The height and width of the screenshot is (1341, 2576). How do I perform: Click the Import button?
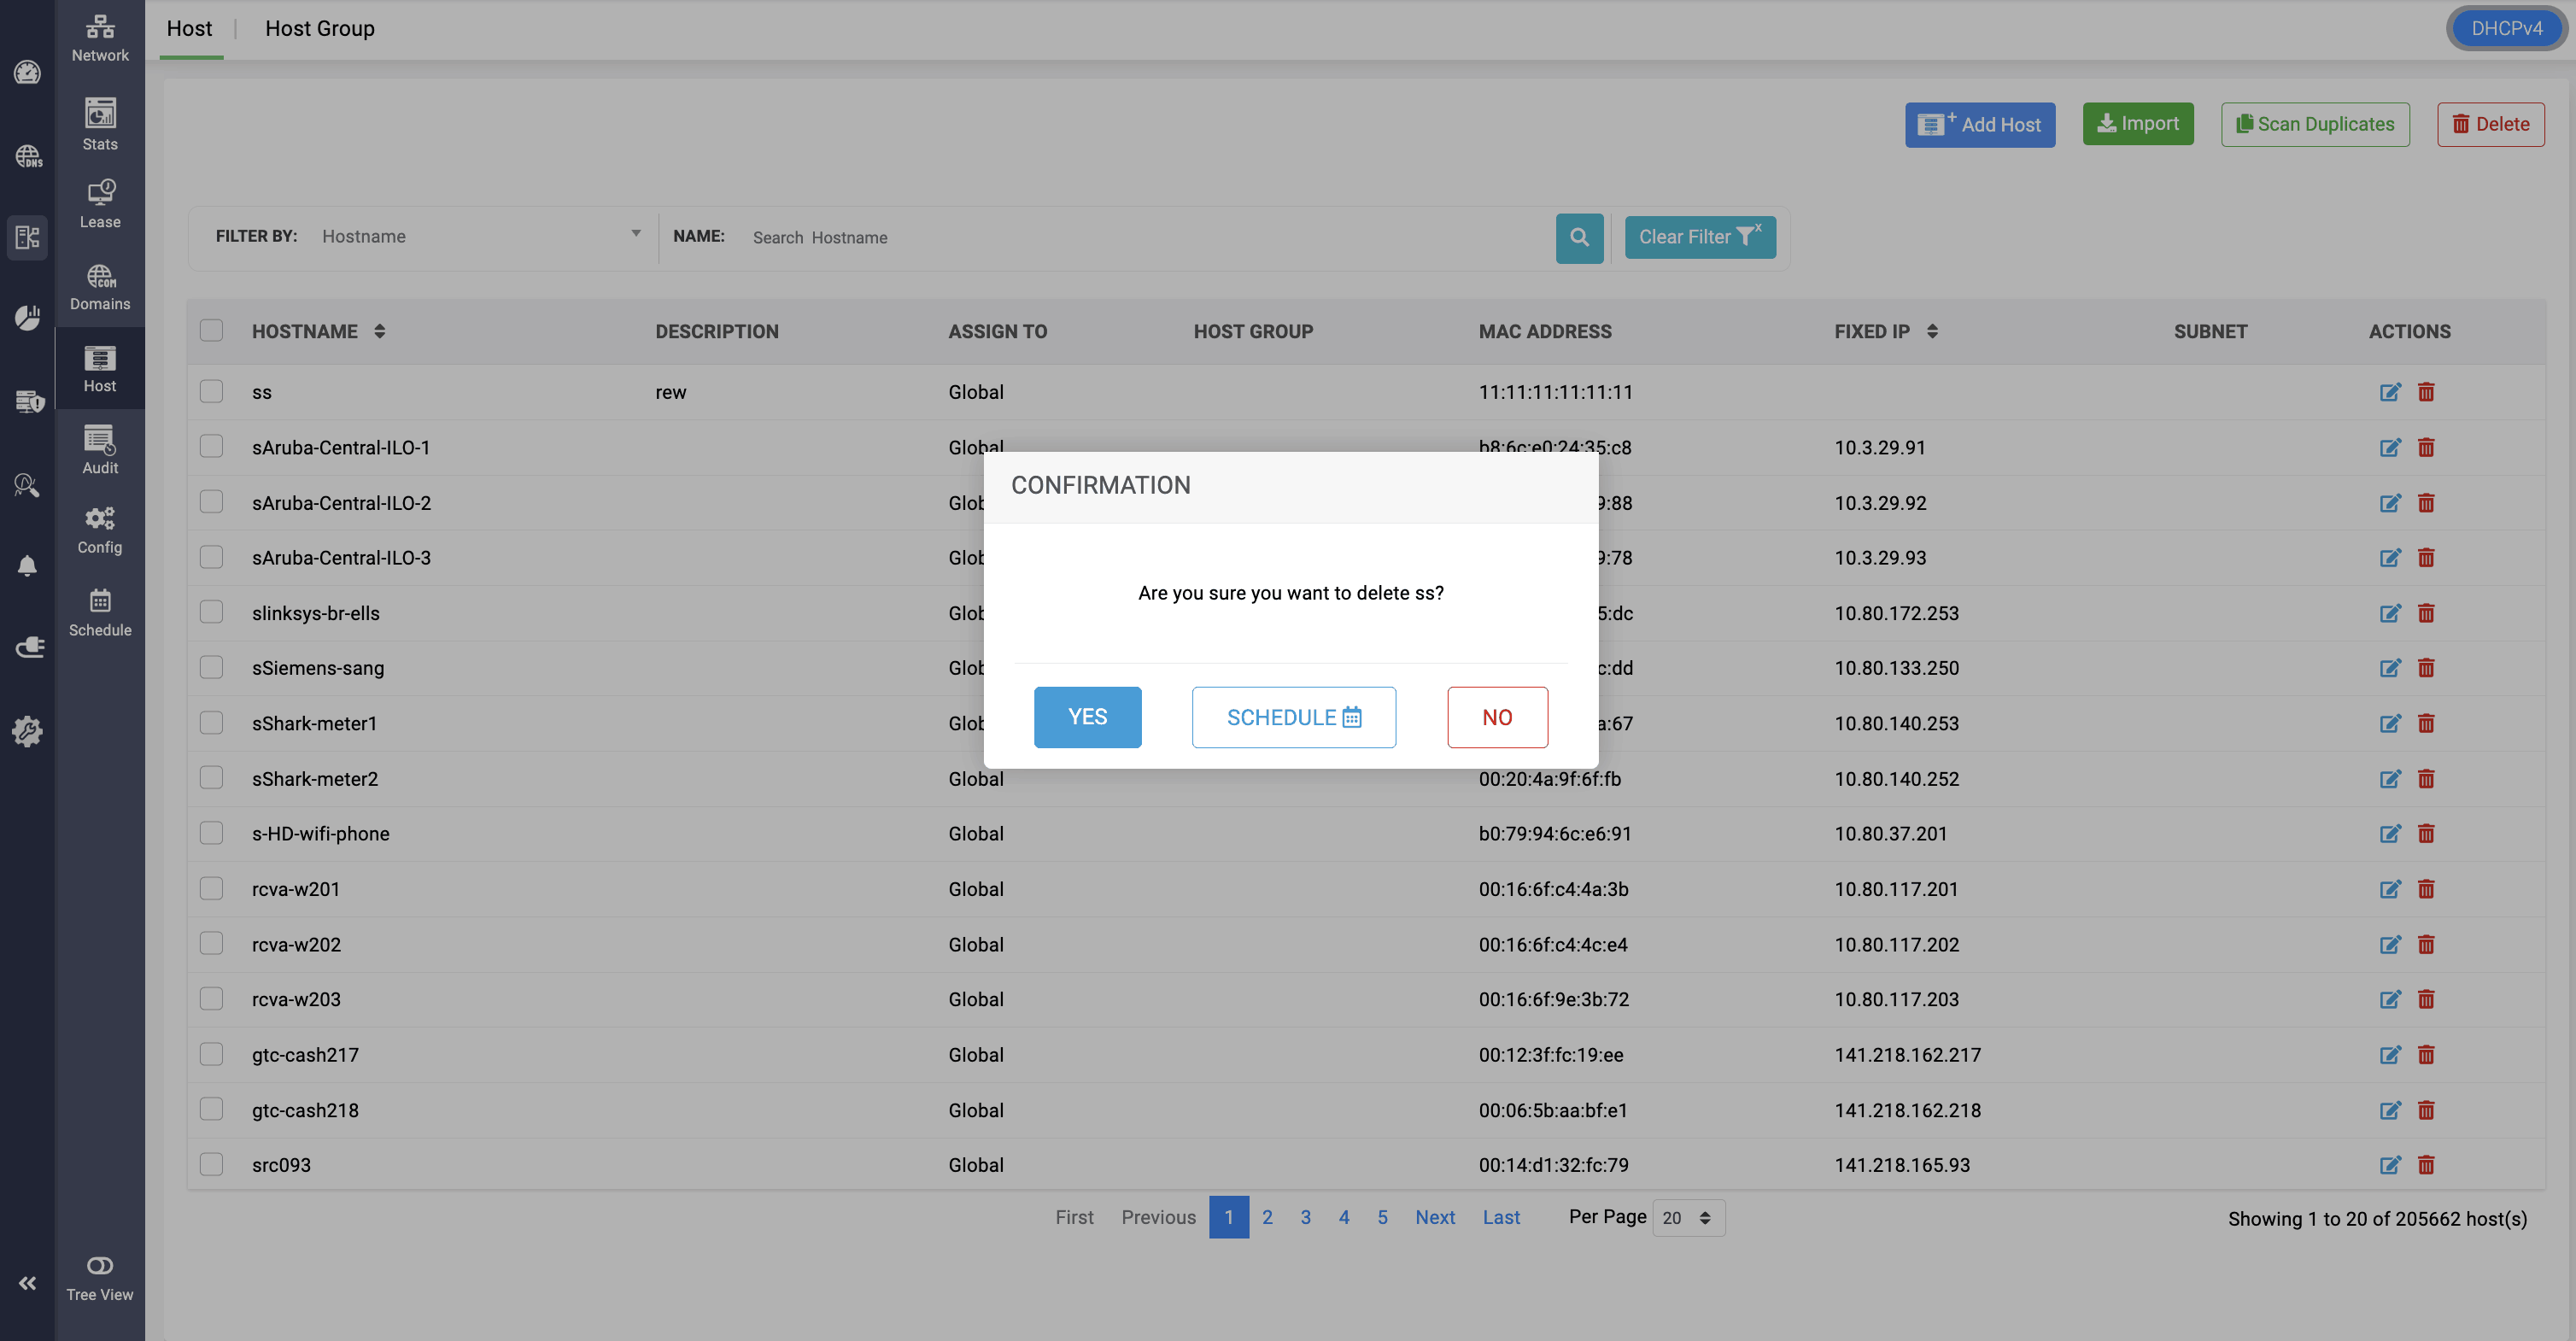tap(2138, 124)
